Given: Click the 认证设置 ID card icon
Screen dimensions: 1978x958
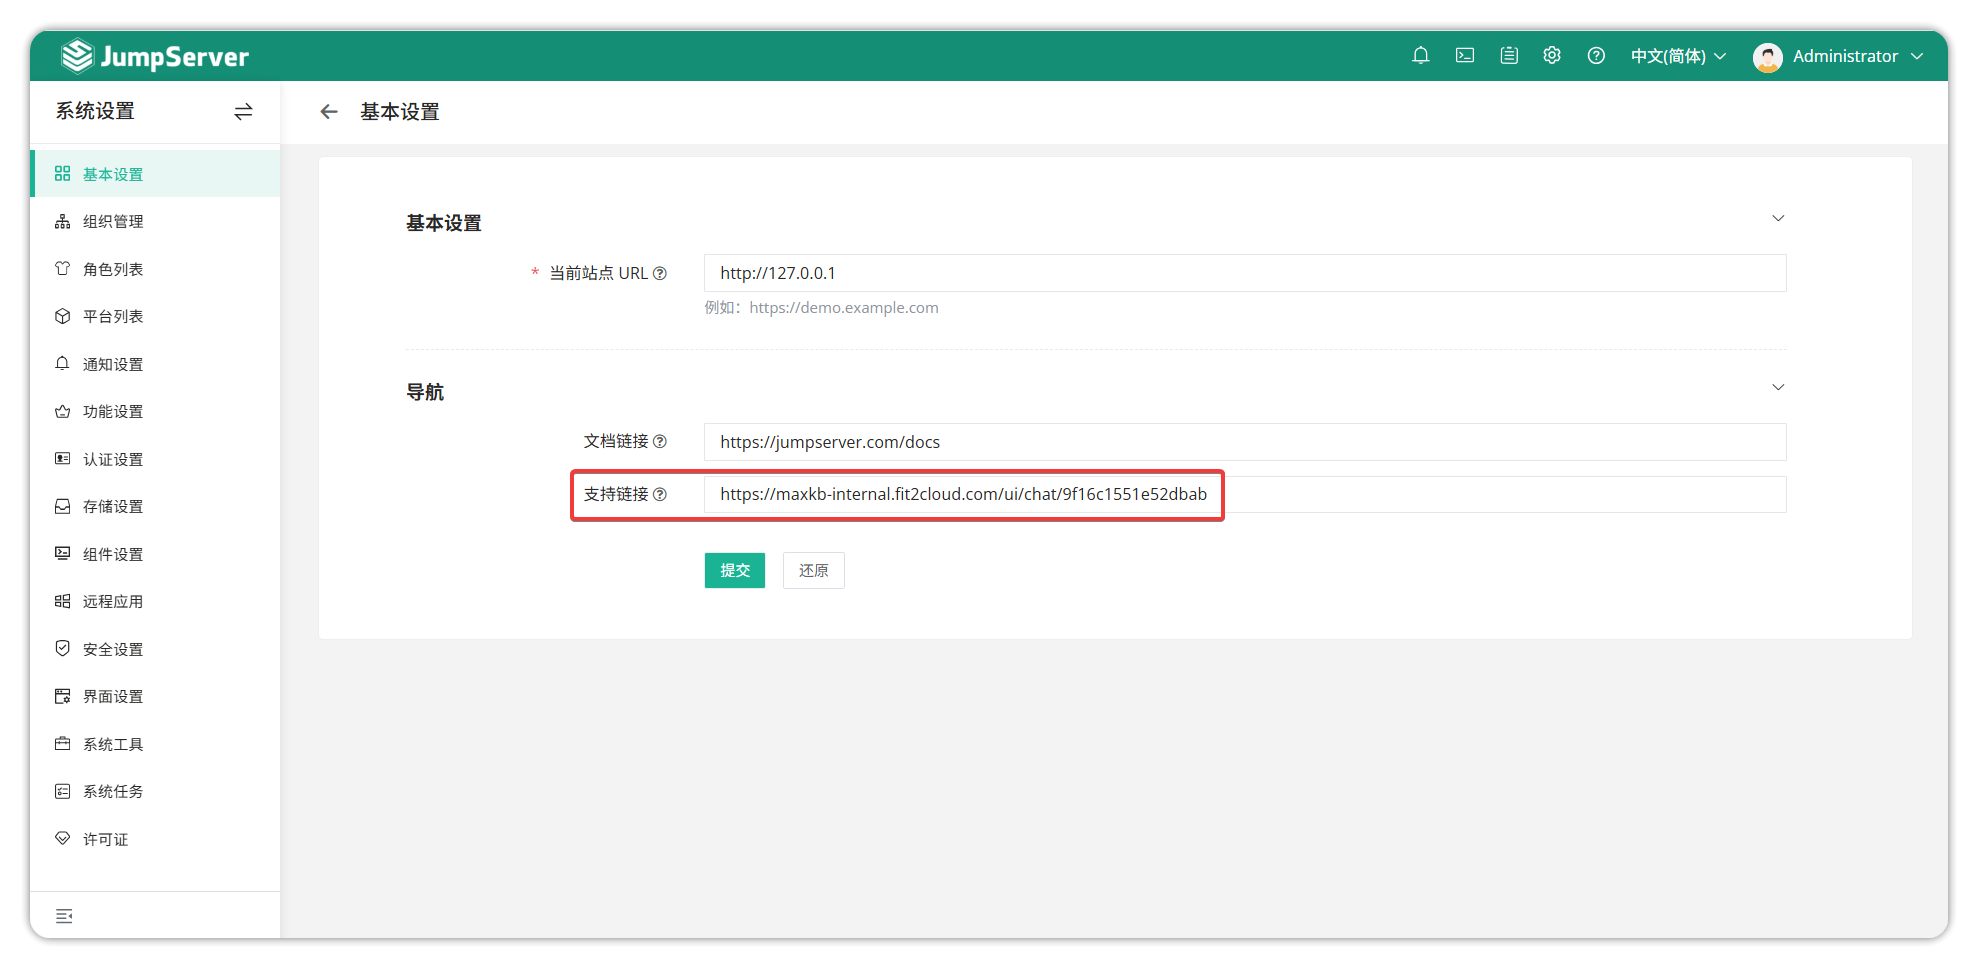Looking at the screenshot, I should point(63,459).
